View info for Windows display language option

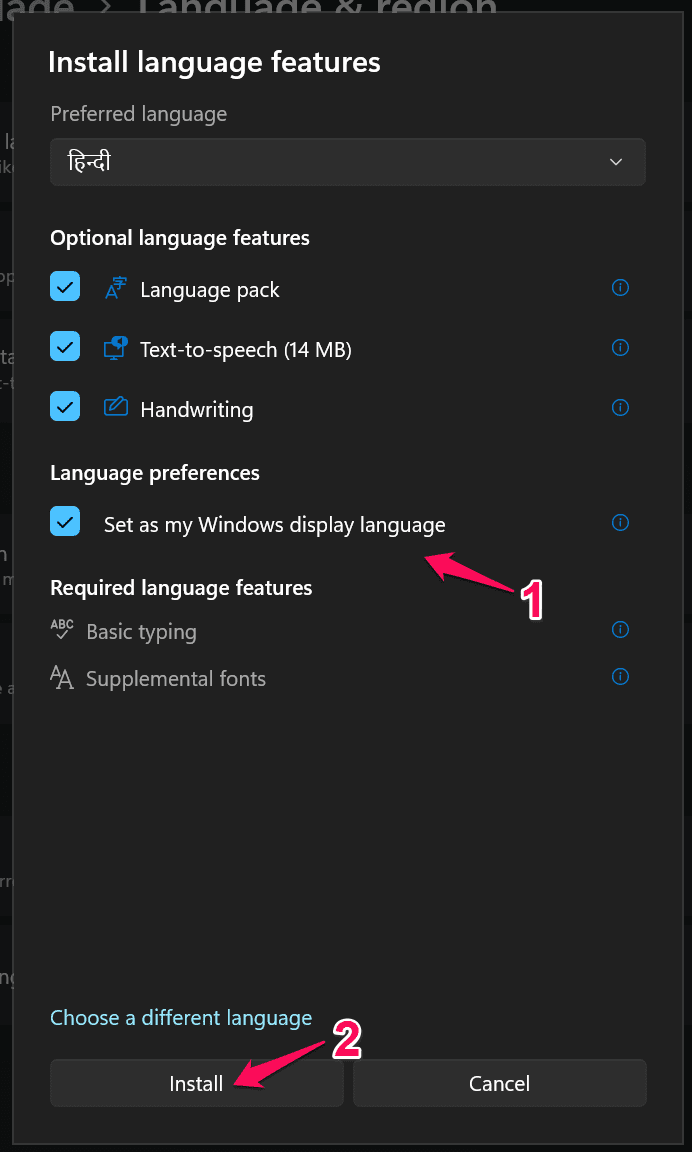point(620,523)
